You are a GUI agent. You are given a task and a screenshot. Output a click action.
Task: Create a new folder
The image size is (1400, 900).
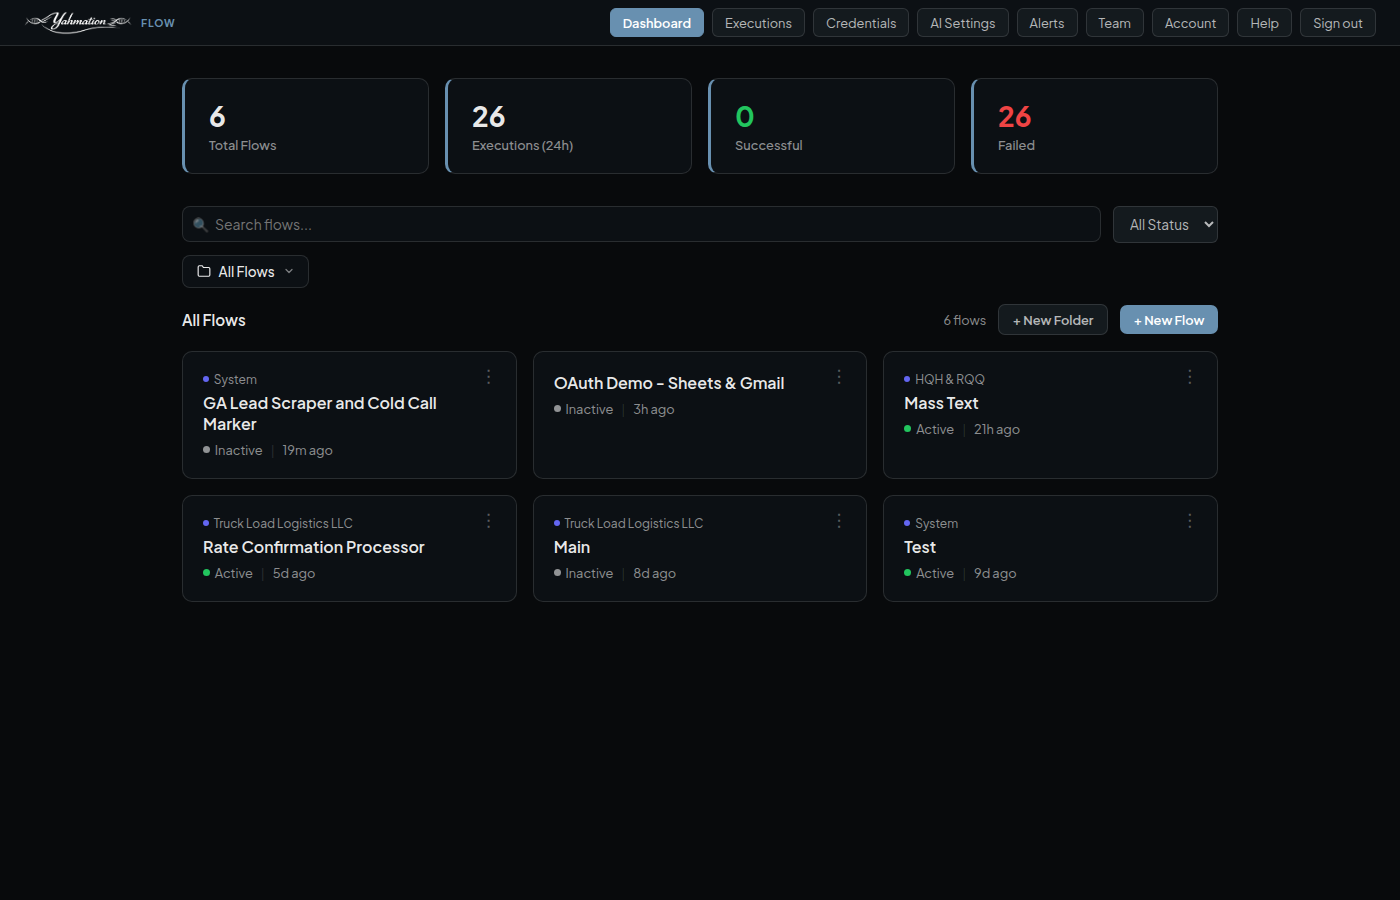pos(1053,320)
